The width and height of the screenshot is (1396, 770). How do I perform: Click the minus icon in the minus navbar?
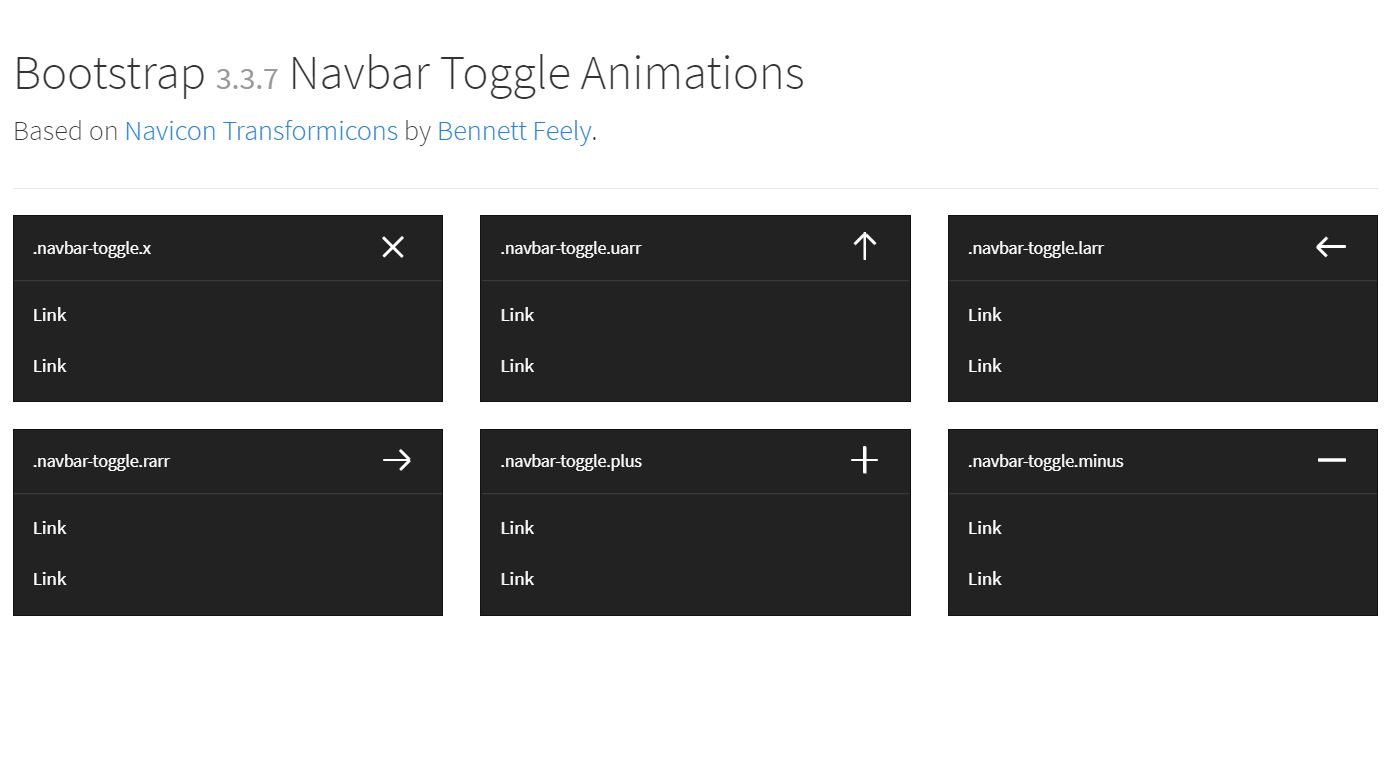click(1330, 460)
